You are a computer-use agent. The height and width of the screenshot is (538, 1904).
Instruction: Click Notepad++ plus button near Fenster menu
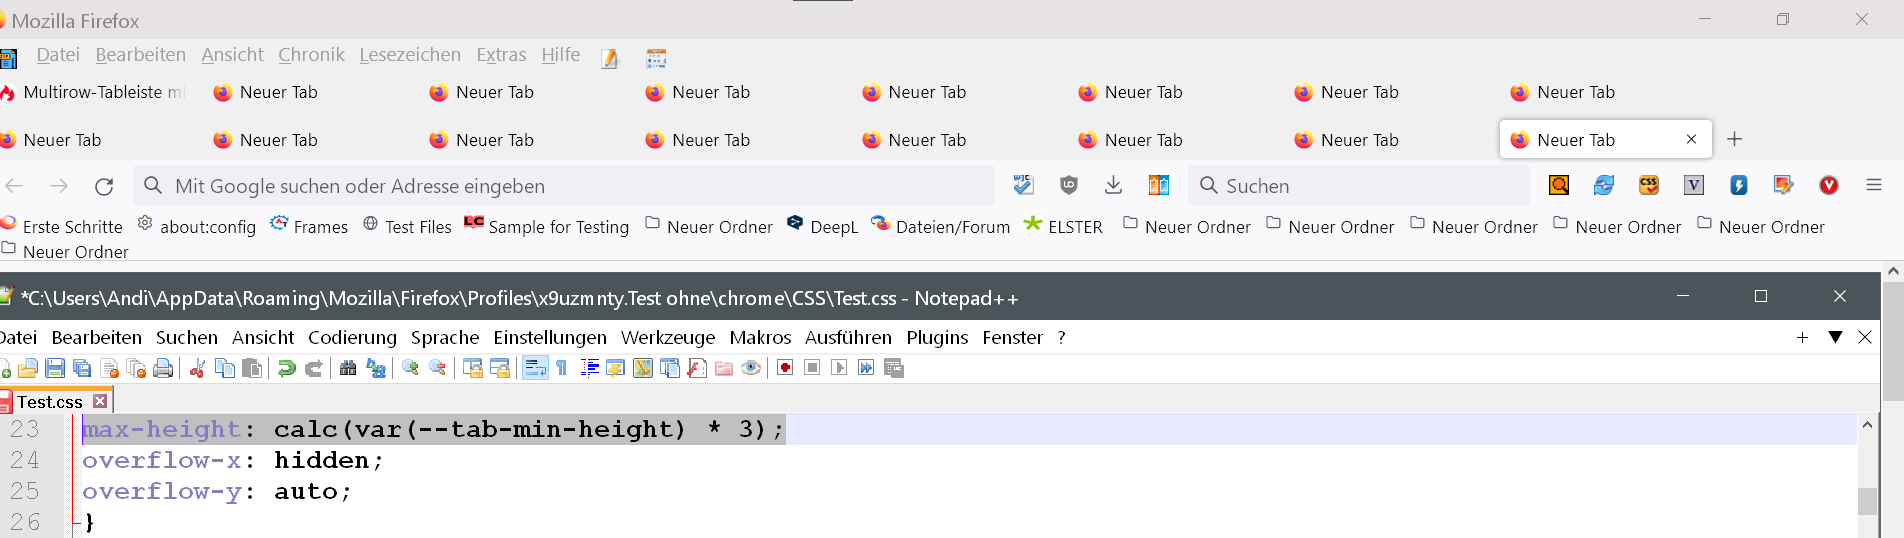point(1802,337)
